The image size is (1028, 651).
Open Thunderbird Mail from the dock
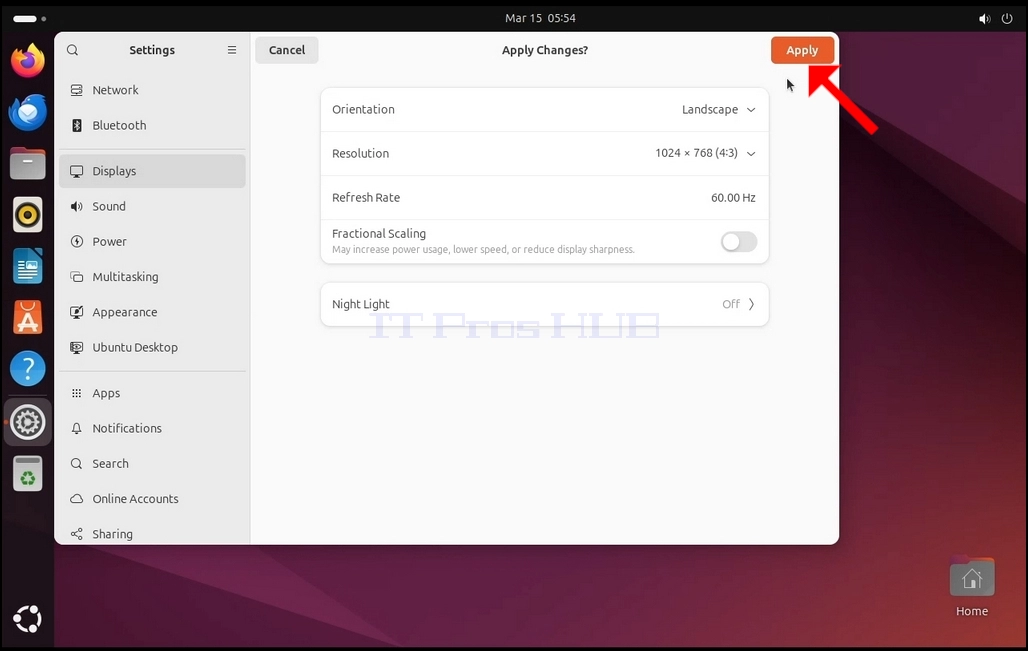28,112
